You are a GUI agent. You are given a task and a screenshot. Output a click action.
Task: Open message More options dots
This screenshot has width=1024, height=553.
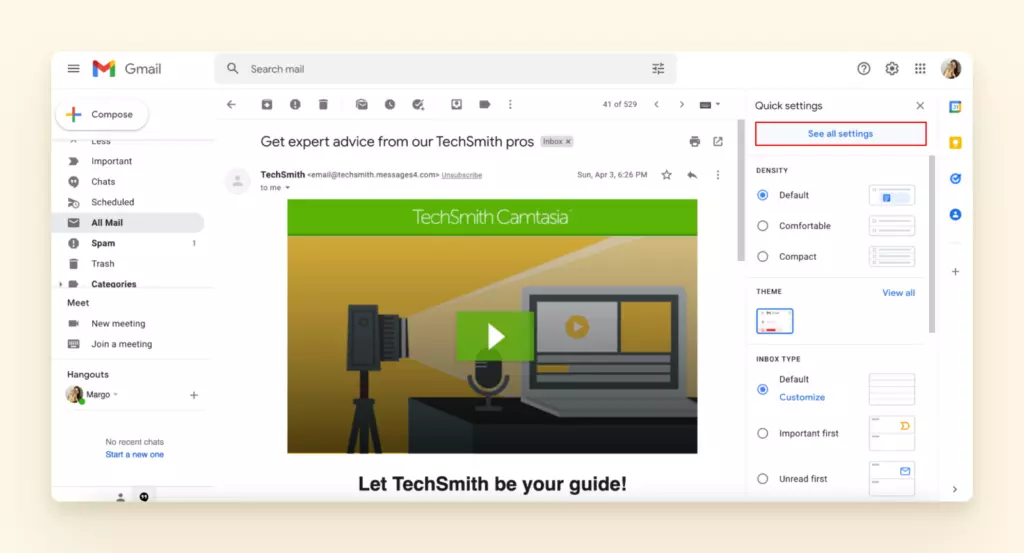[x=718, y=175]
